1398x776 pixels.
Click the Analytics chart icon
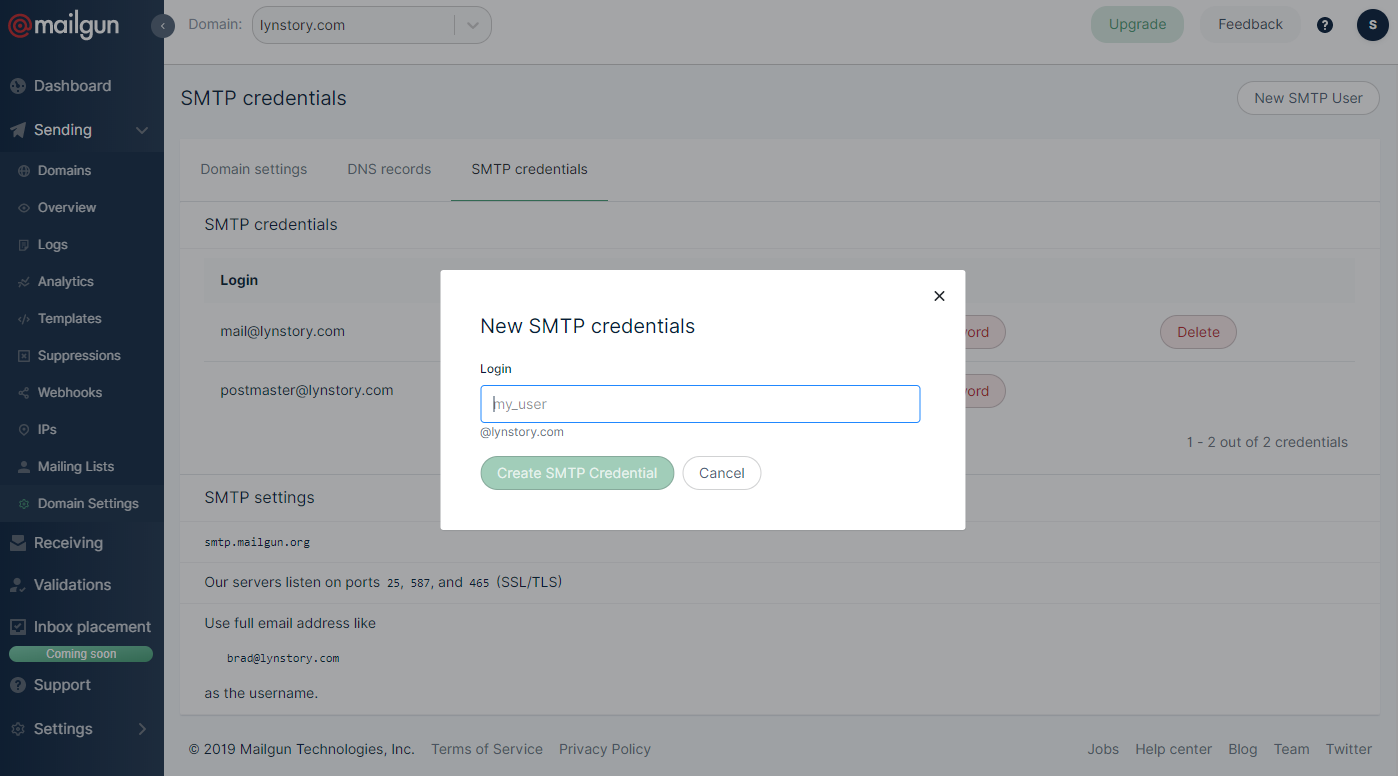pyautogui.click(x=24, y=282)
